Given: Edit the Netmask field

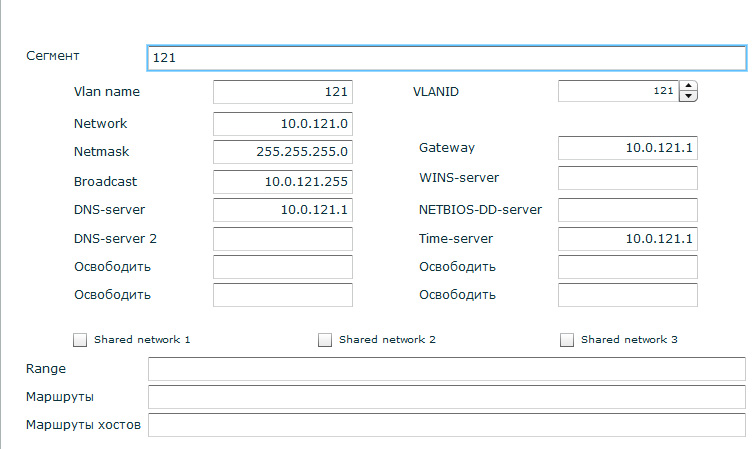Looking at the screenshot, I should click(283, 153).
